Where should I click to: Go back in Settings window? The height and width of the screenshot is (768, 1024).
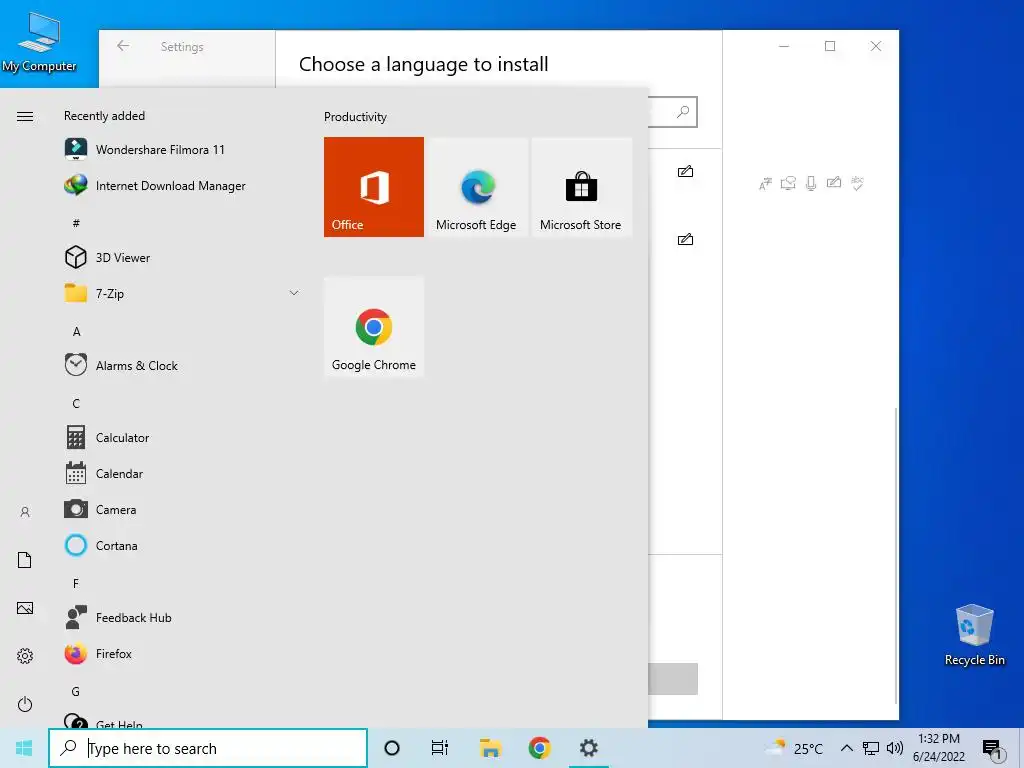(123, 46)
